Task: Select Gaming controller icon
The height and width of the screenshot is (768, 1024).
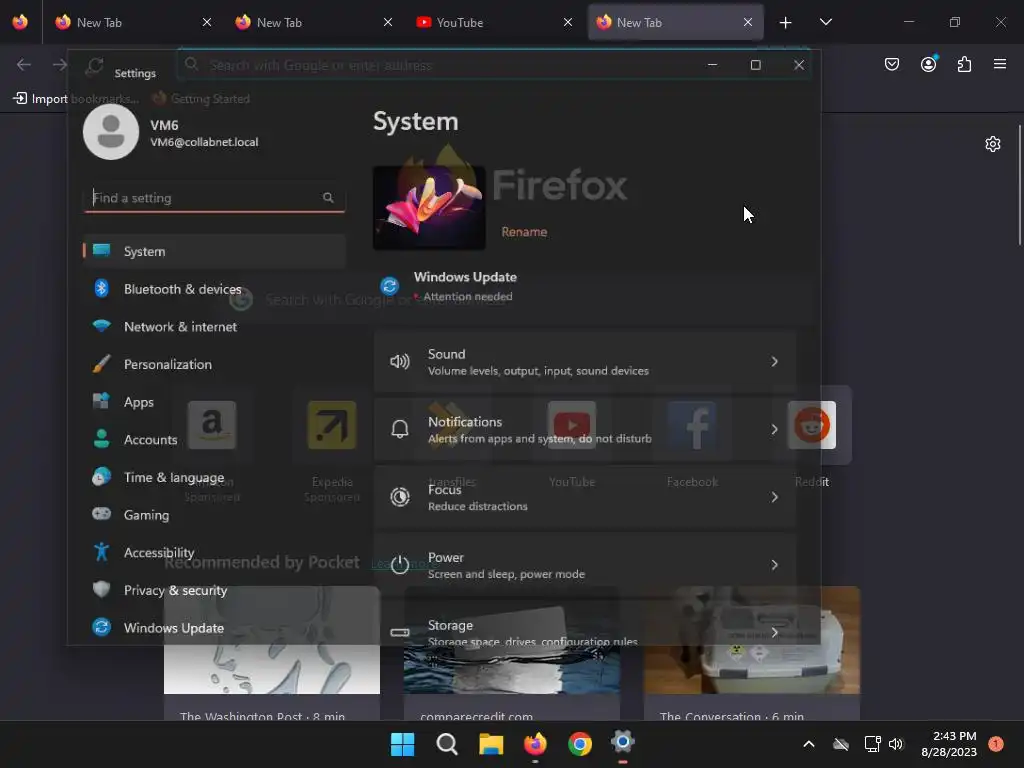Action: [101, 514]
